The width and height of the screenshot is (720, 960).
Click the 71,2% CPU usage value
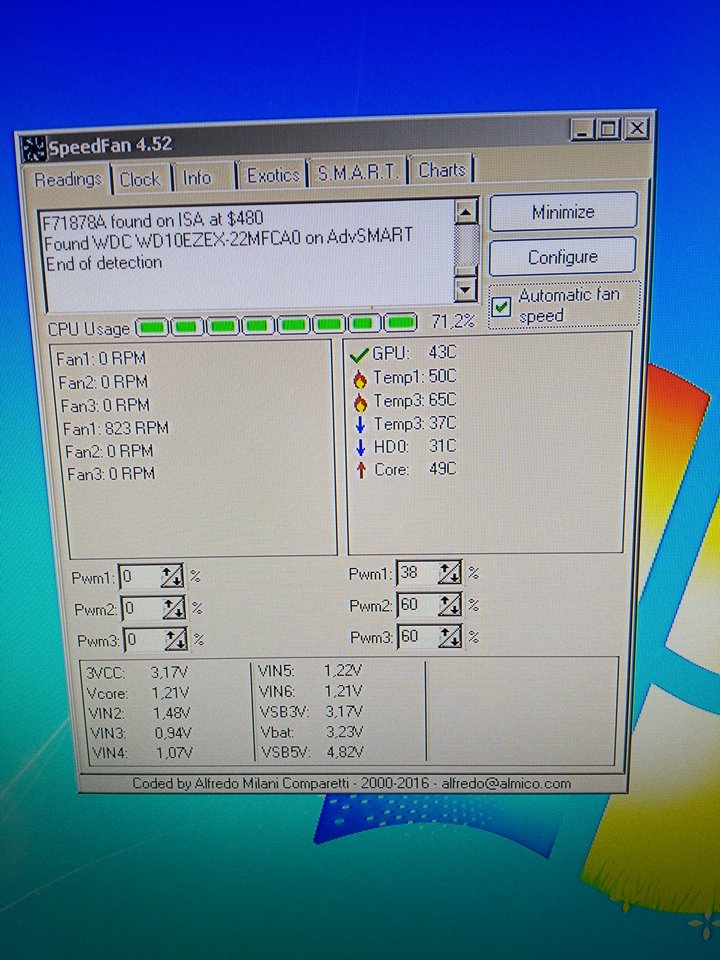coord(453,321)
